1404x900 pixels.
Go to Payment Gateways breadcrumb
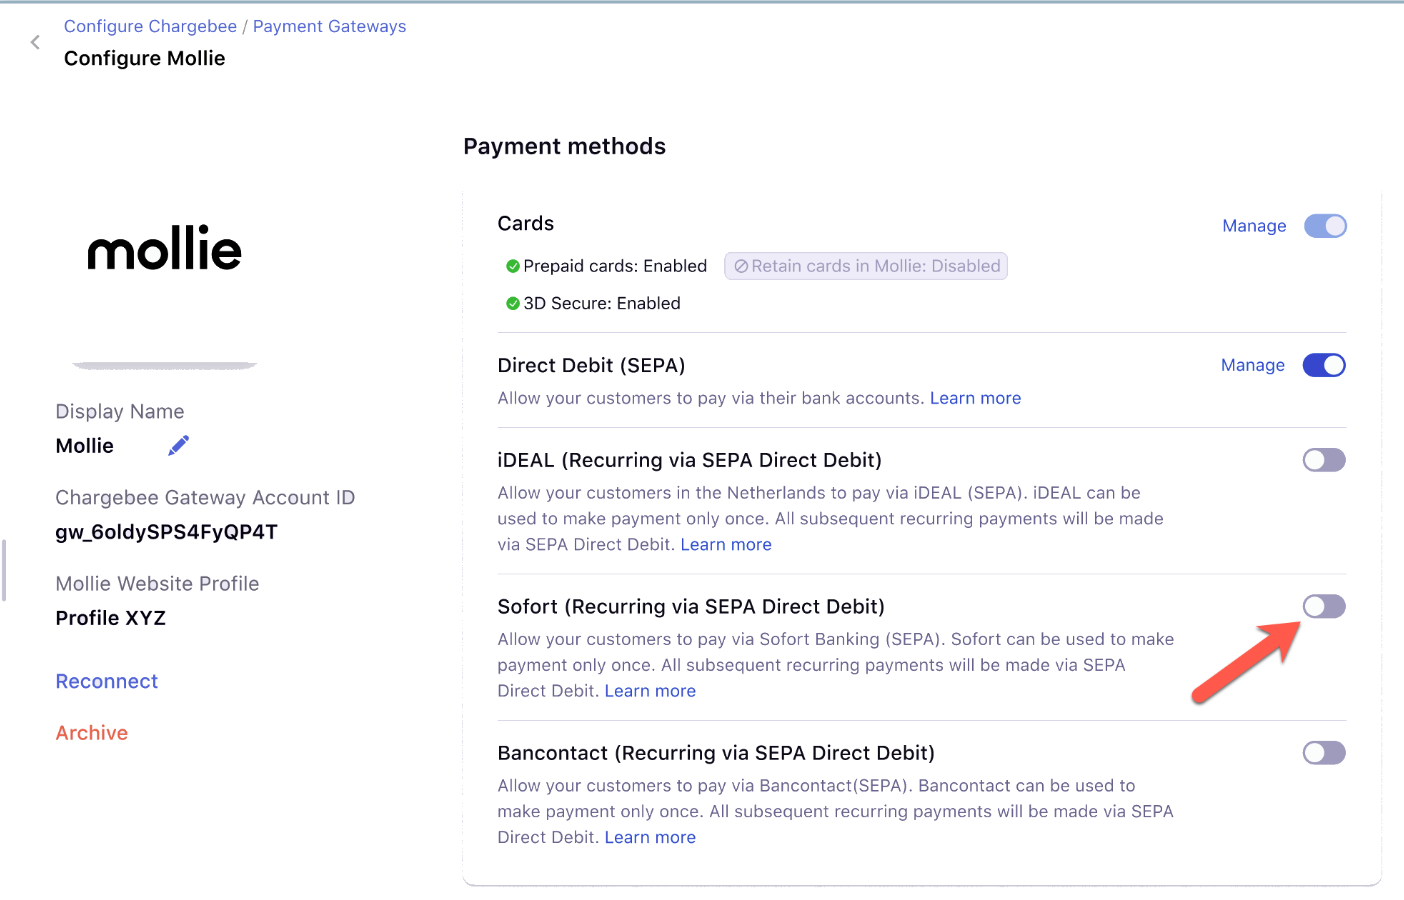click(x=329, y=26)
